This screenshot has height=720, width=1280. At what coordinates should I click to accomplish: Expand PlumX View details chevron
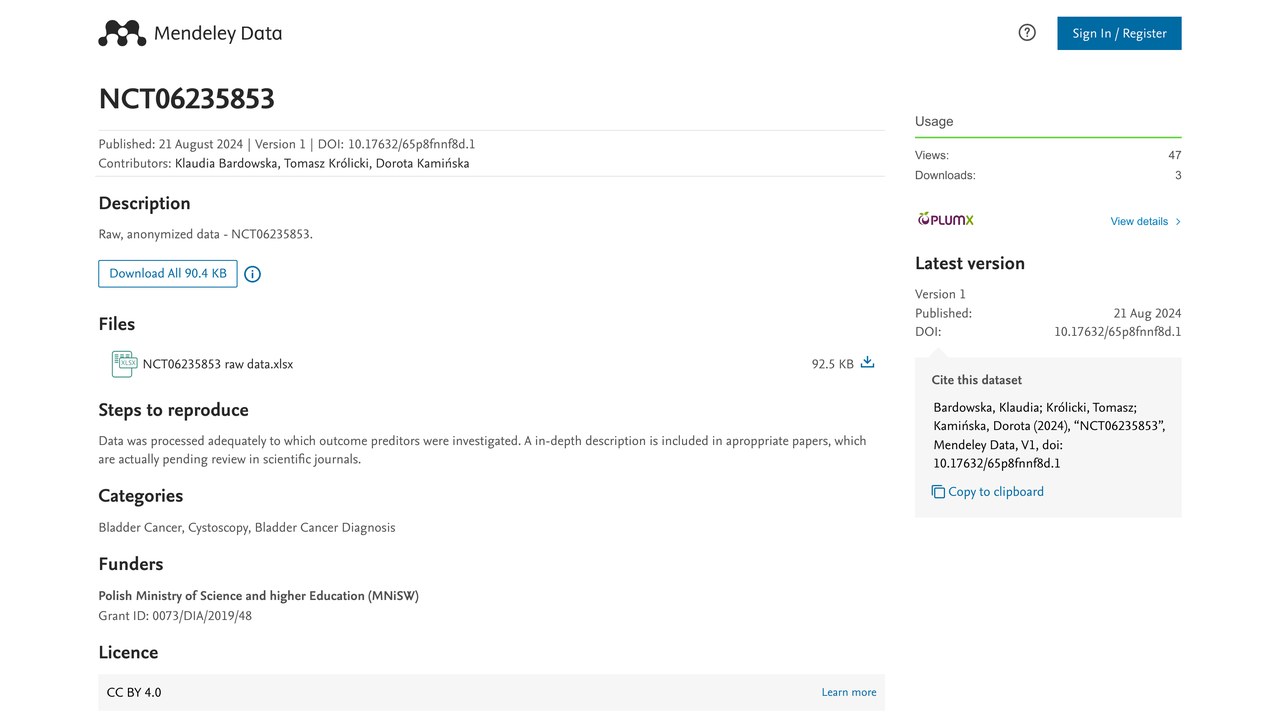(x=1178, y=222)
